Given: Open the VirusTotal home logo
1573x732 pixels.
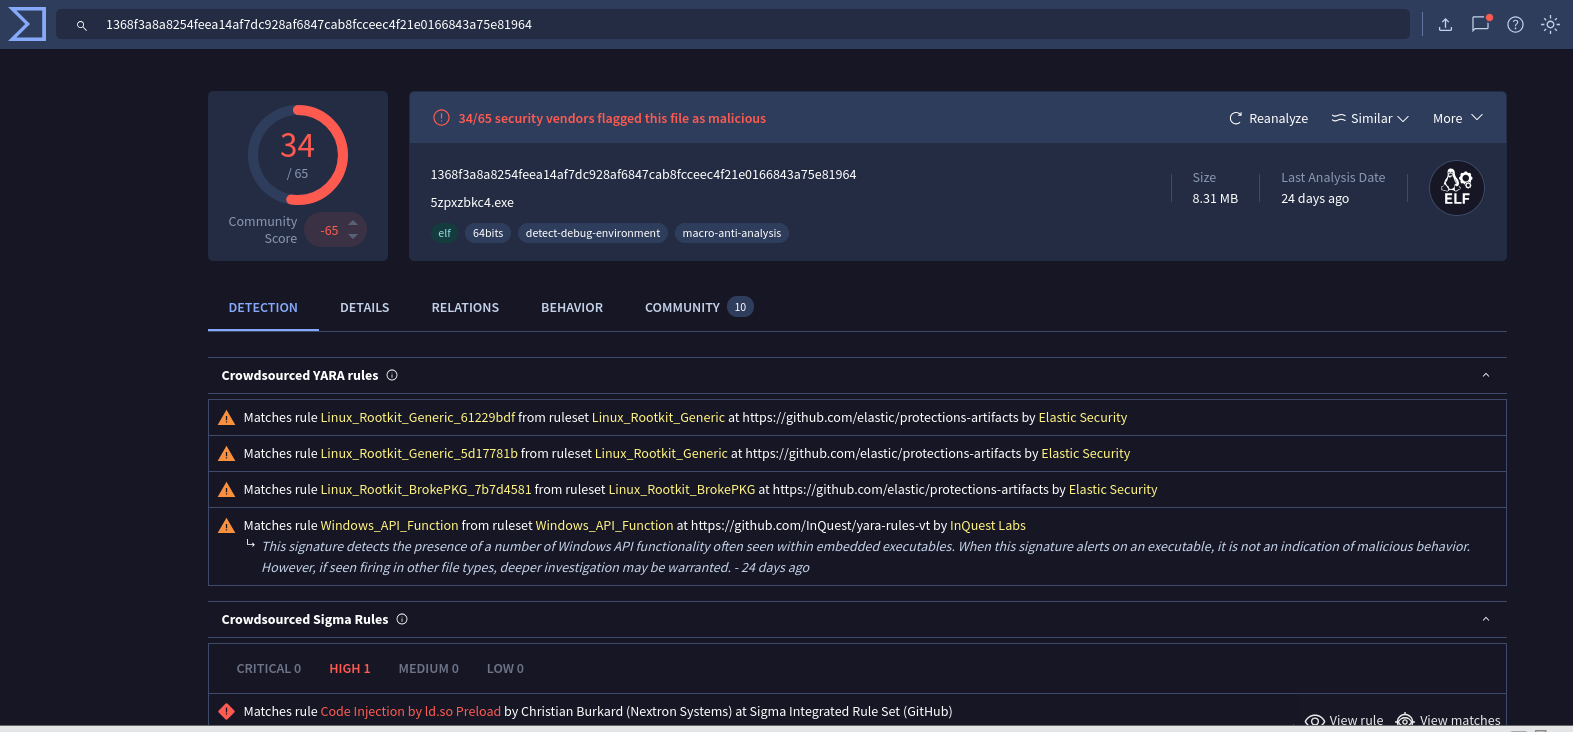Looking at the screenshot, I should tap(27, 24).
